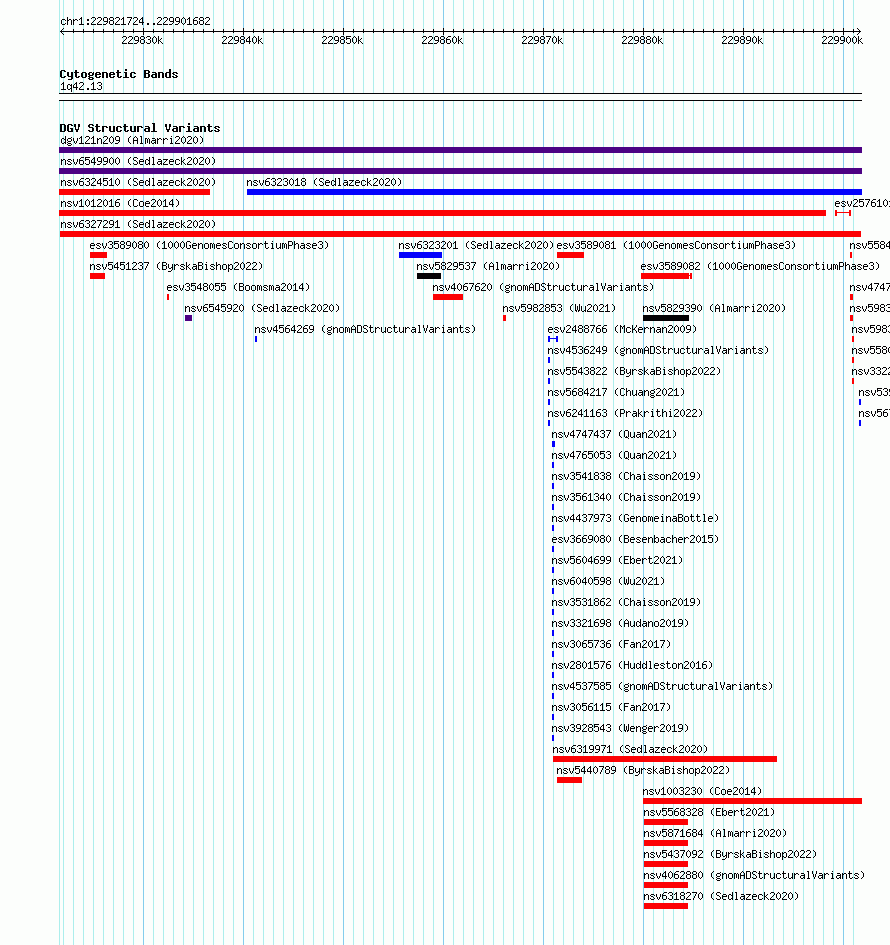This screenshot has width=890, height=945.
Task: Open esv3548055 (Boomsma2014) variant
Action: [238, 288]
